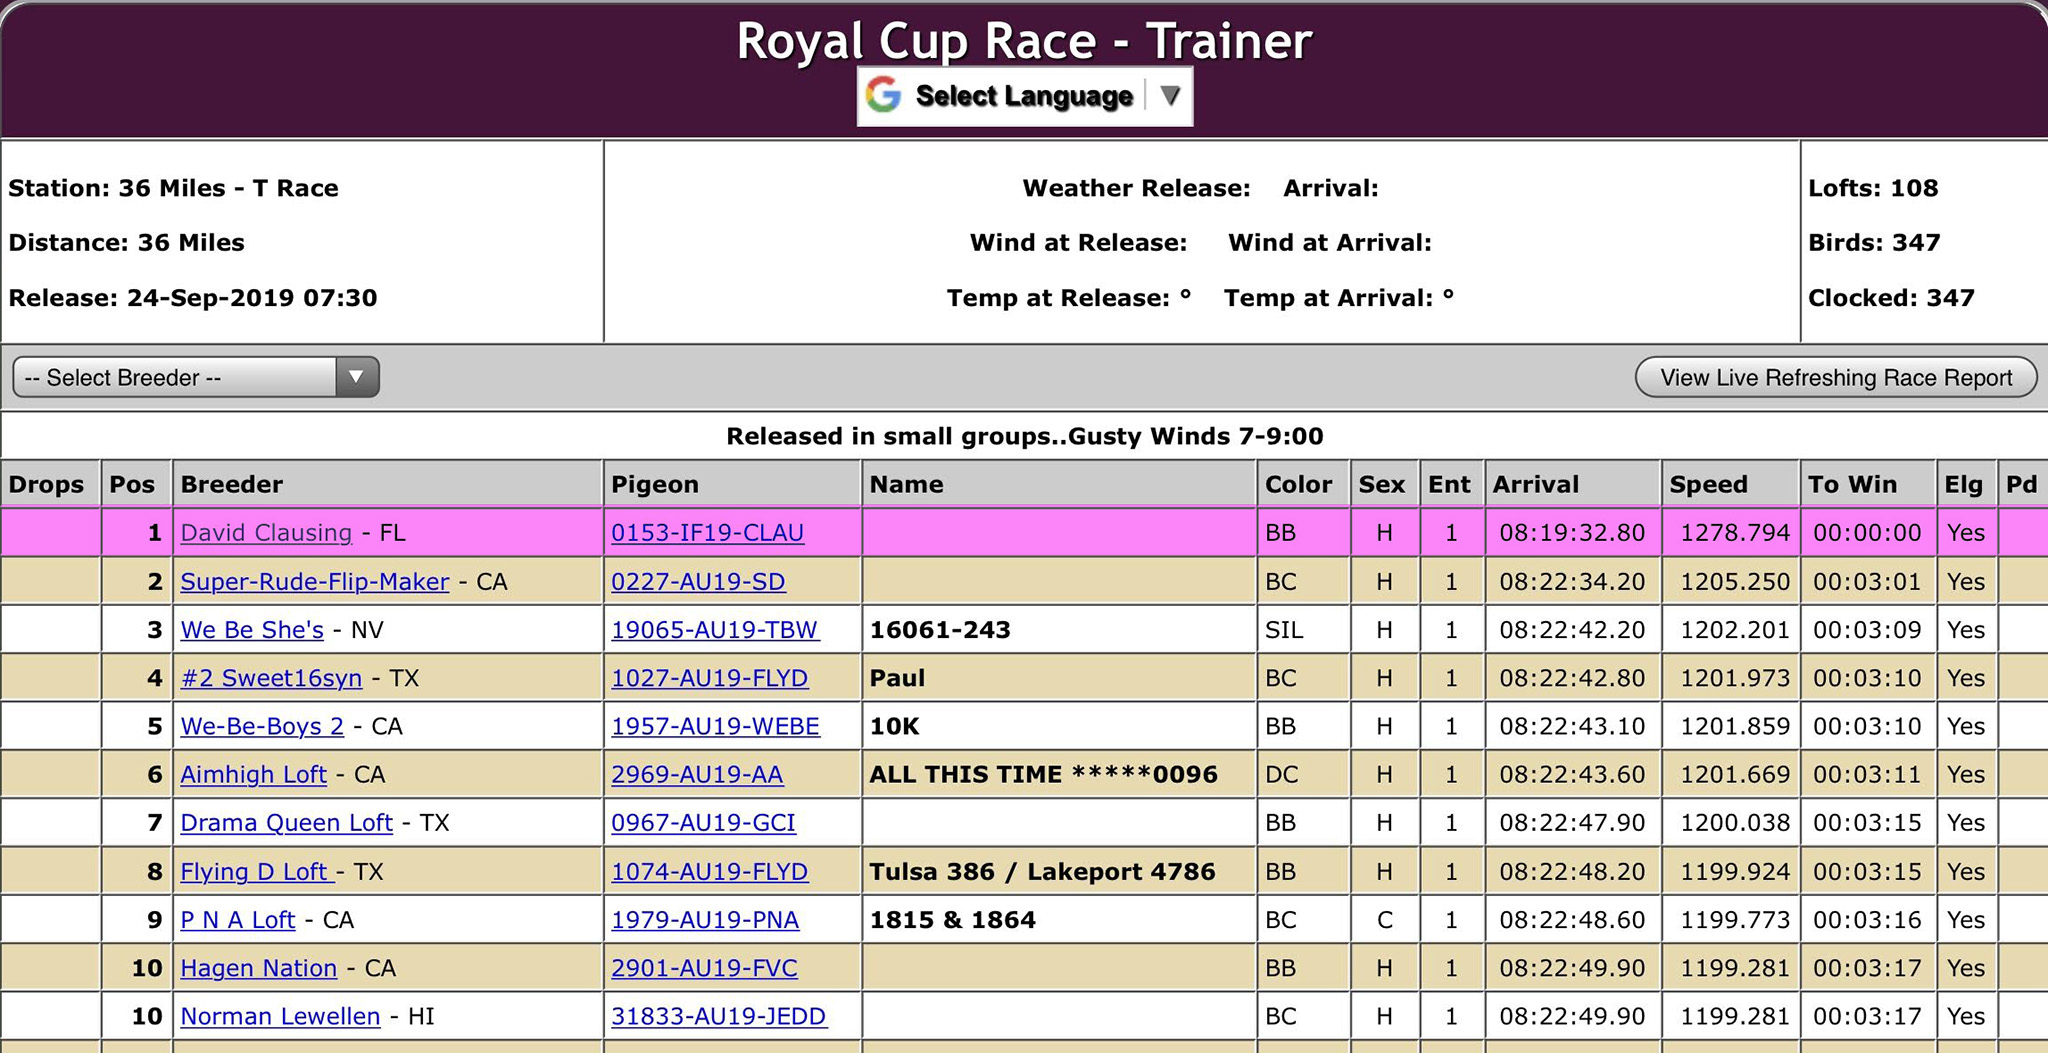Open pigeon 31833-AU19-JEDD link
Screen dimensions: 2048x1053
click(718, 1017)
